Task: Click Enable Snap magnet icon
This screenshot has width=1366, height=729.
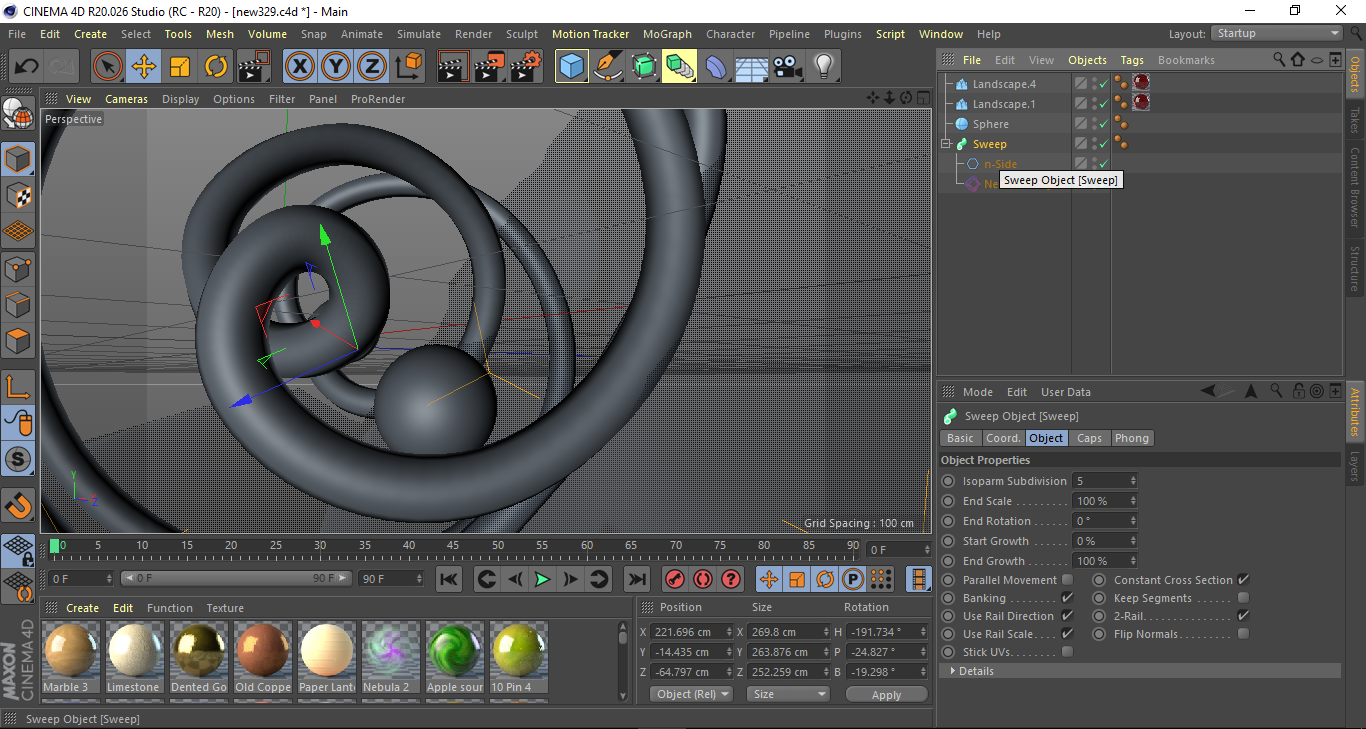Action: [18, 505]
